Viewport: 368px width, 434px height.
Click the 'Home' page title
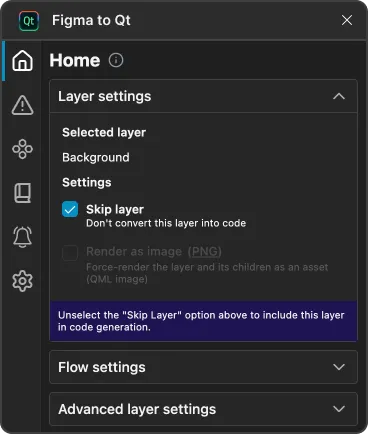[75, 60]
